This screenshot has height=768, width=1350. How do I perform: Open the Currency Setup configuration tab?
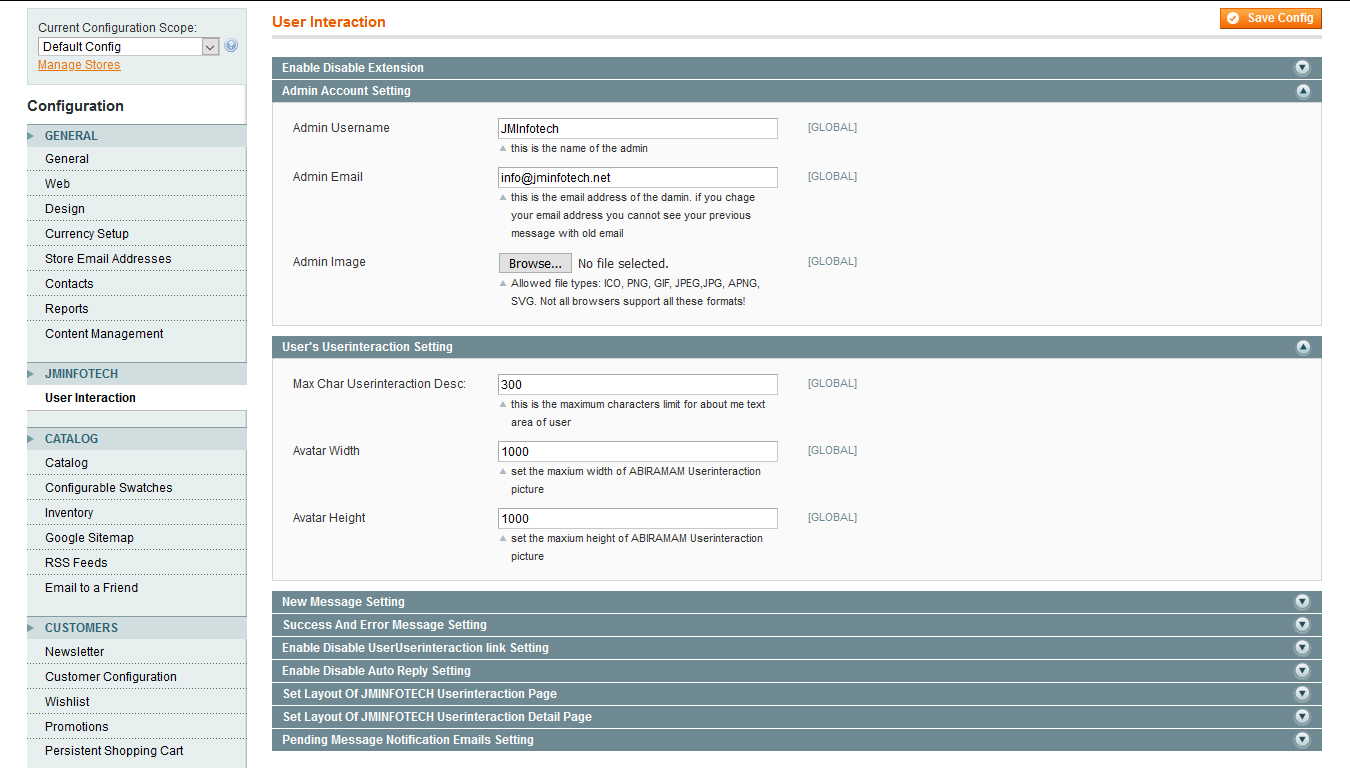pyautogui.click(x=87, y=234)
